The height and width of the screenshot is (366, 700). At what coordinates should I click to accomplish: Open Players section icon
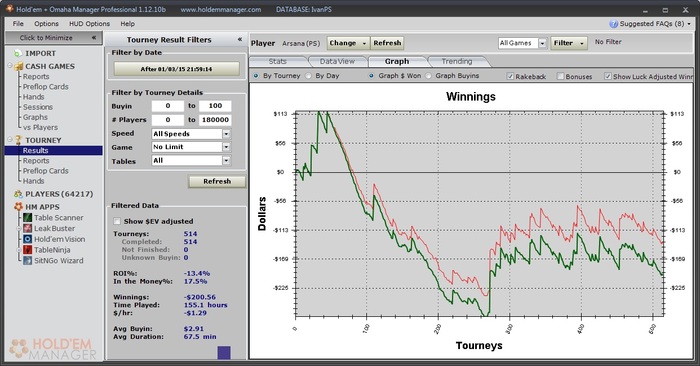[18, 194]
